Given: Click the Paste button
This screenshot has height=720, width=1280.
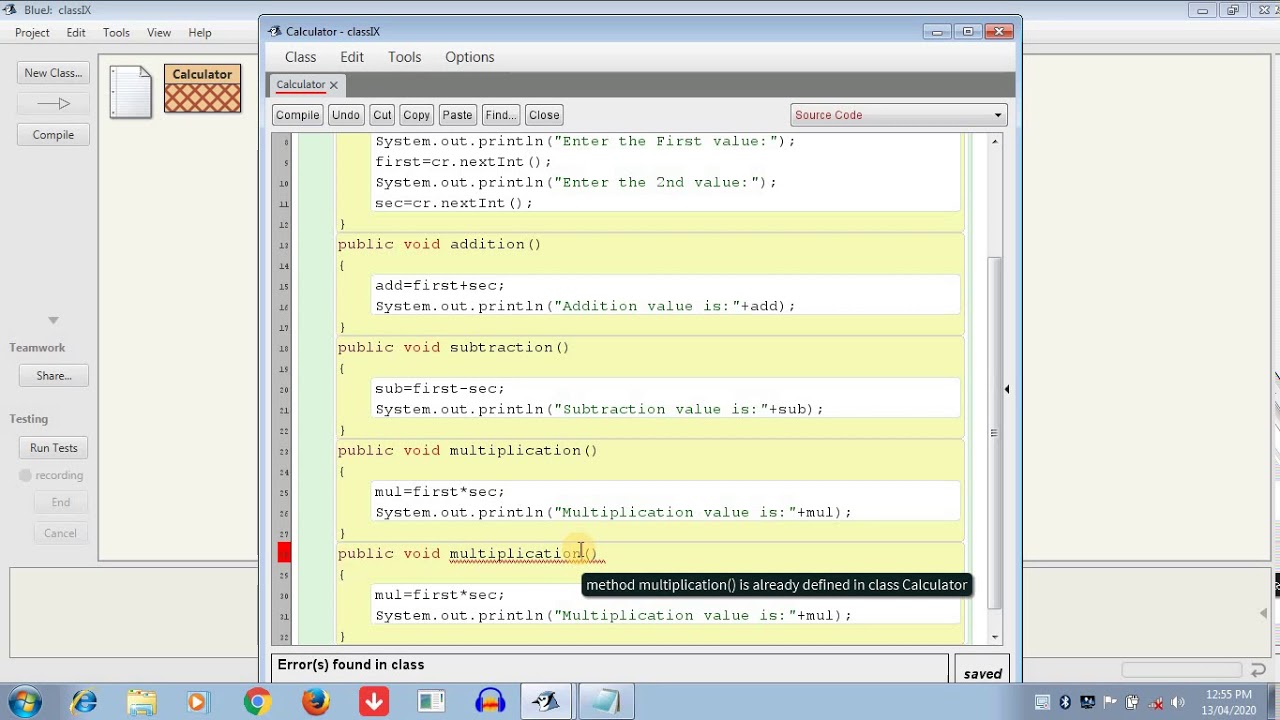Looking at the screenshot, I should pos(457,115).
